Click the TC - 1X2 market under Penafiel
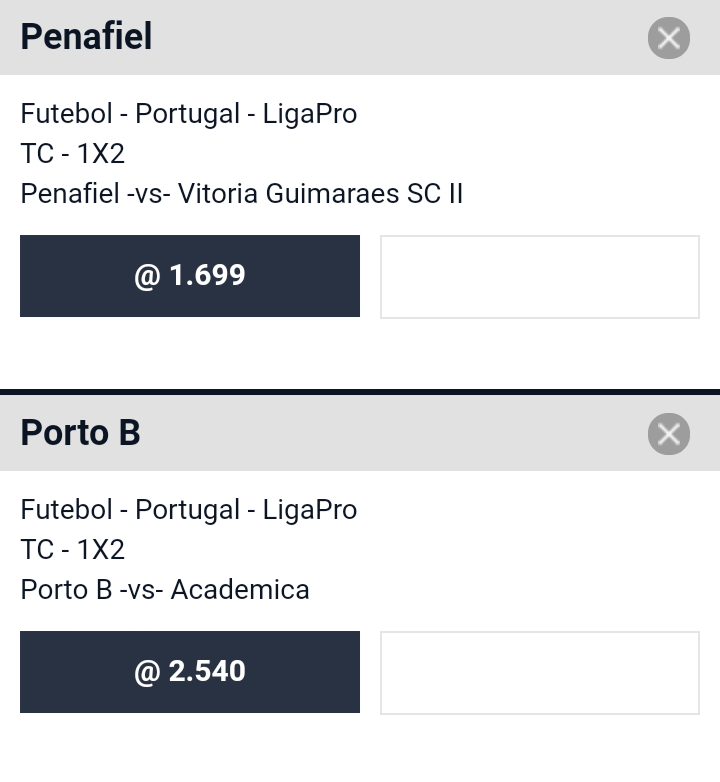The width and height of the screenshot is (720, 782). point(72,154)
